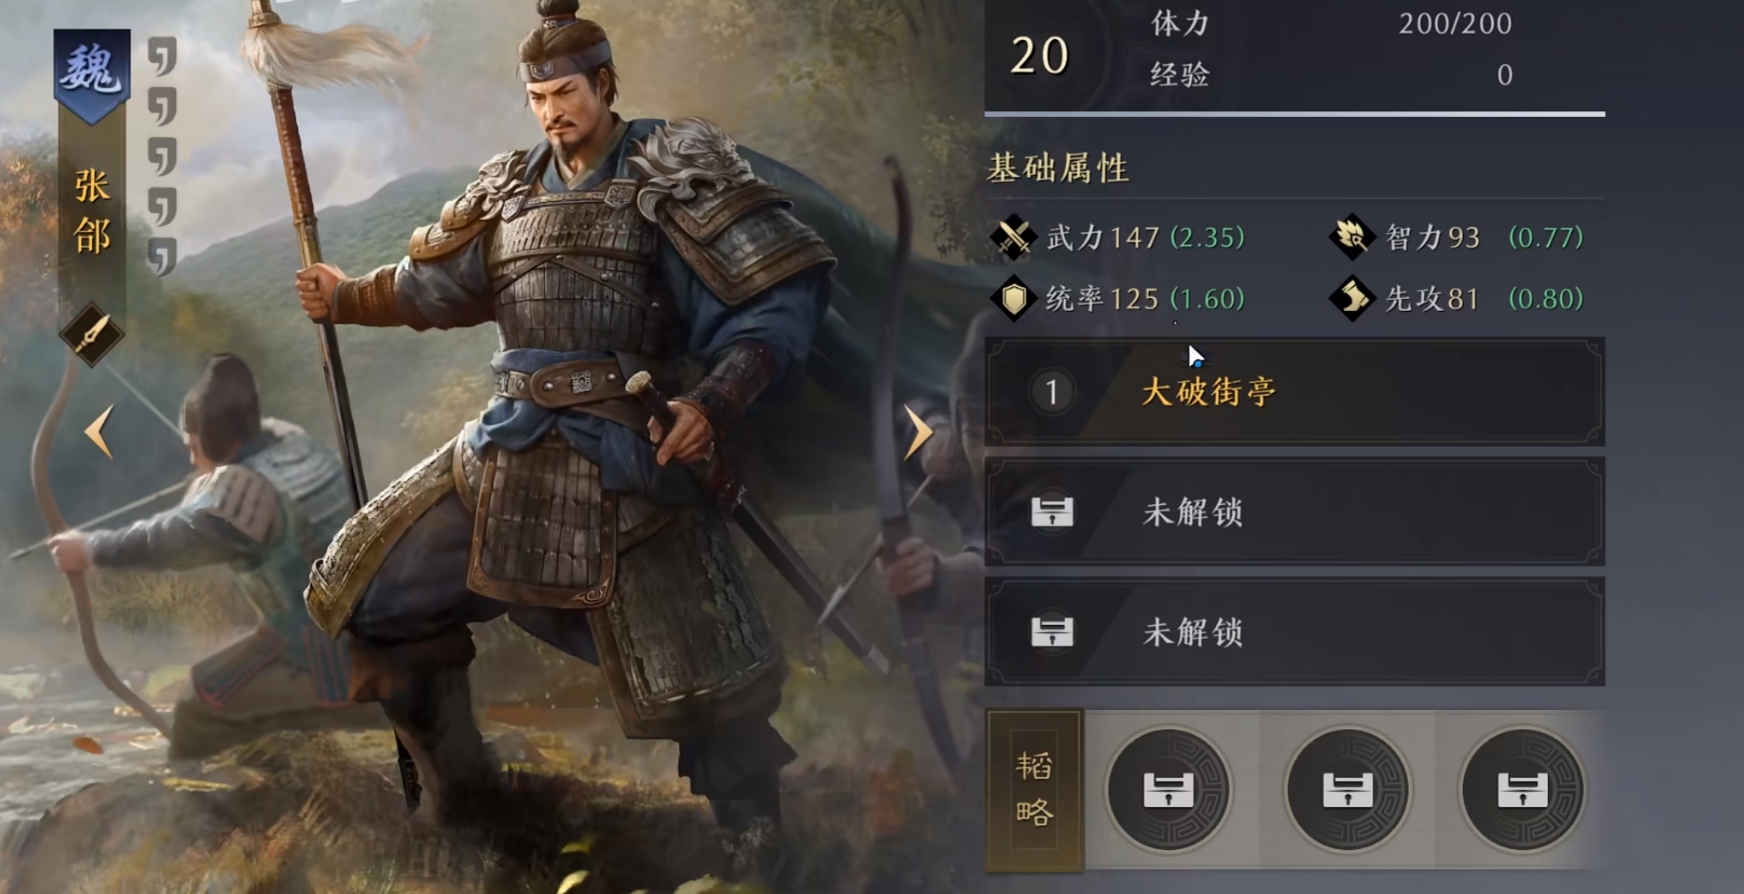The height and width of the screenshot is (894, 1744).
Task: Click the 基础属性 section header
Action: (x=1059, y=168)
